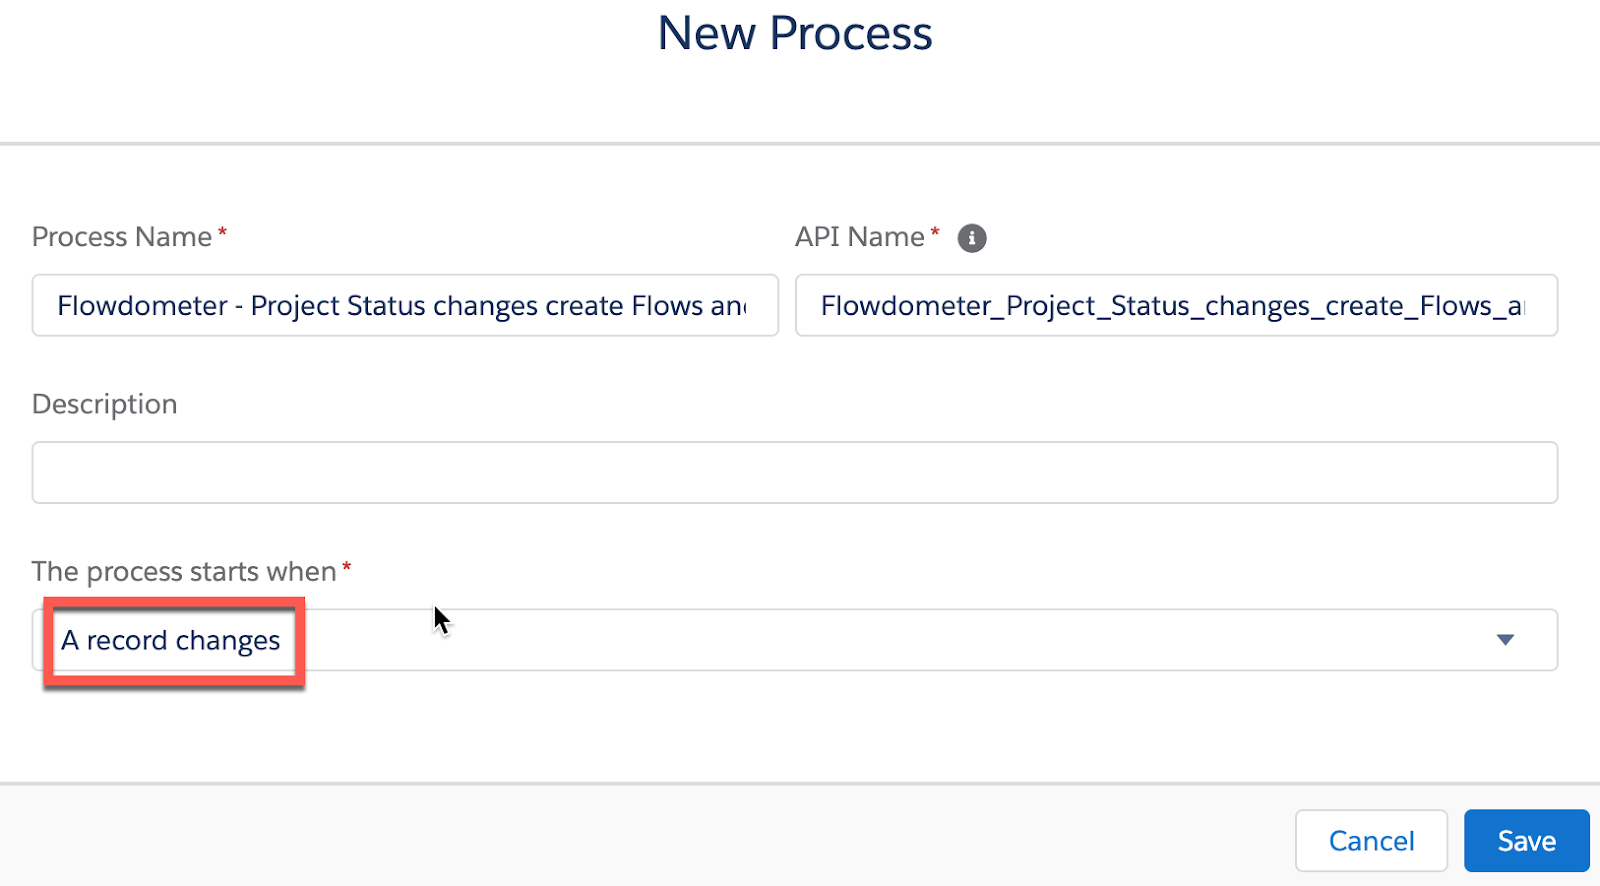
Task: Select the 'A record changes' combo box value
Action: (171, 641)
